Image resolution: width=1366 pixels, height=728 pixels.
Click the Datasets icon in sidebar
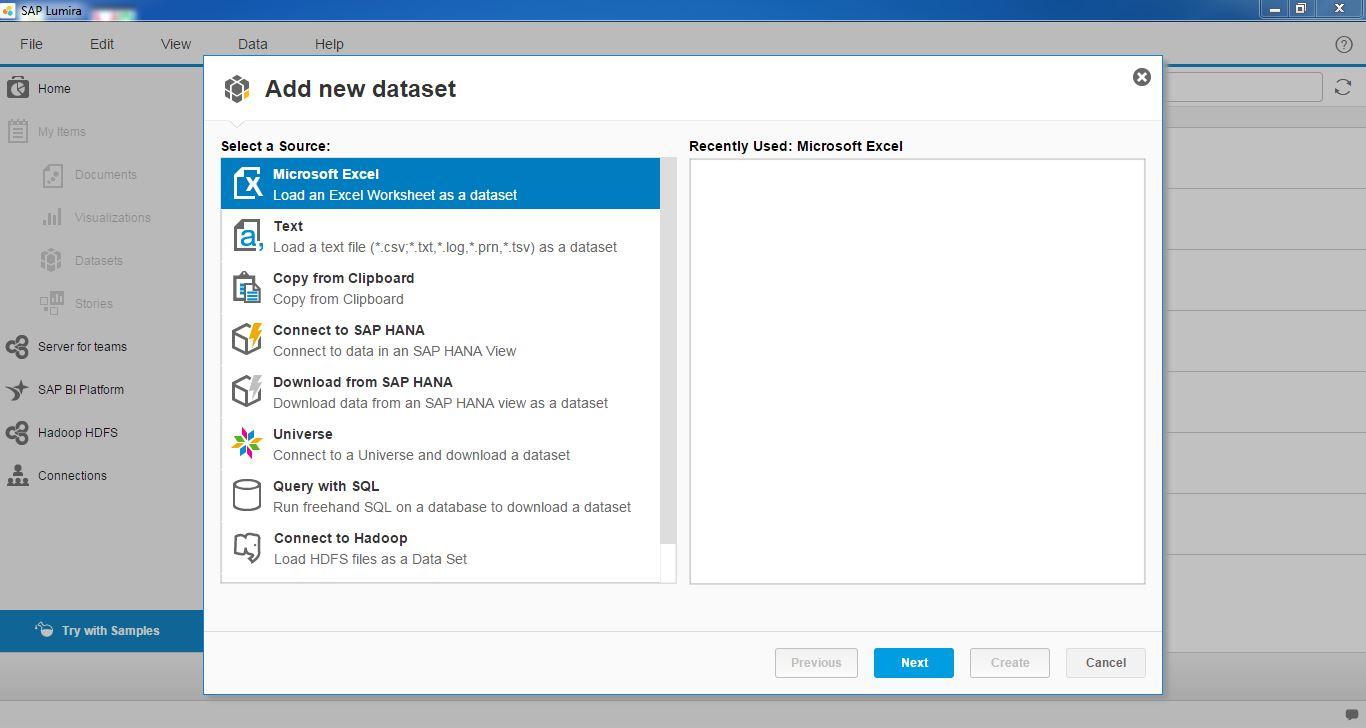(x=51, y=260)
